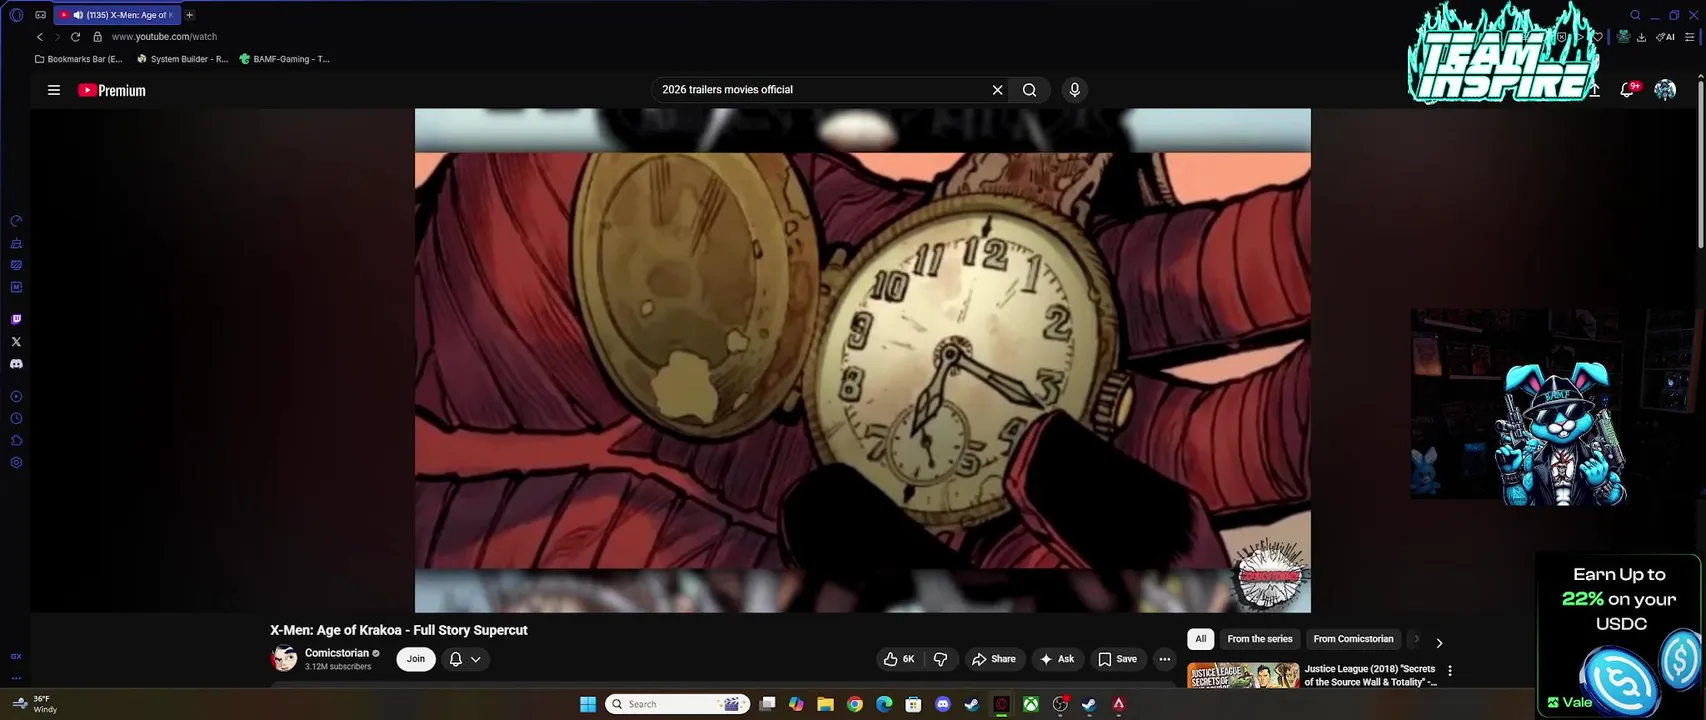This screenshot has width=1706, height=720.
Task: Click the Ask button
Action: pyautogui.click(x=1057, y=659)
